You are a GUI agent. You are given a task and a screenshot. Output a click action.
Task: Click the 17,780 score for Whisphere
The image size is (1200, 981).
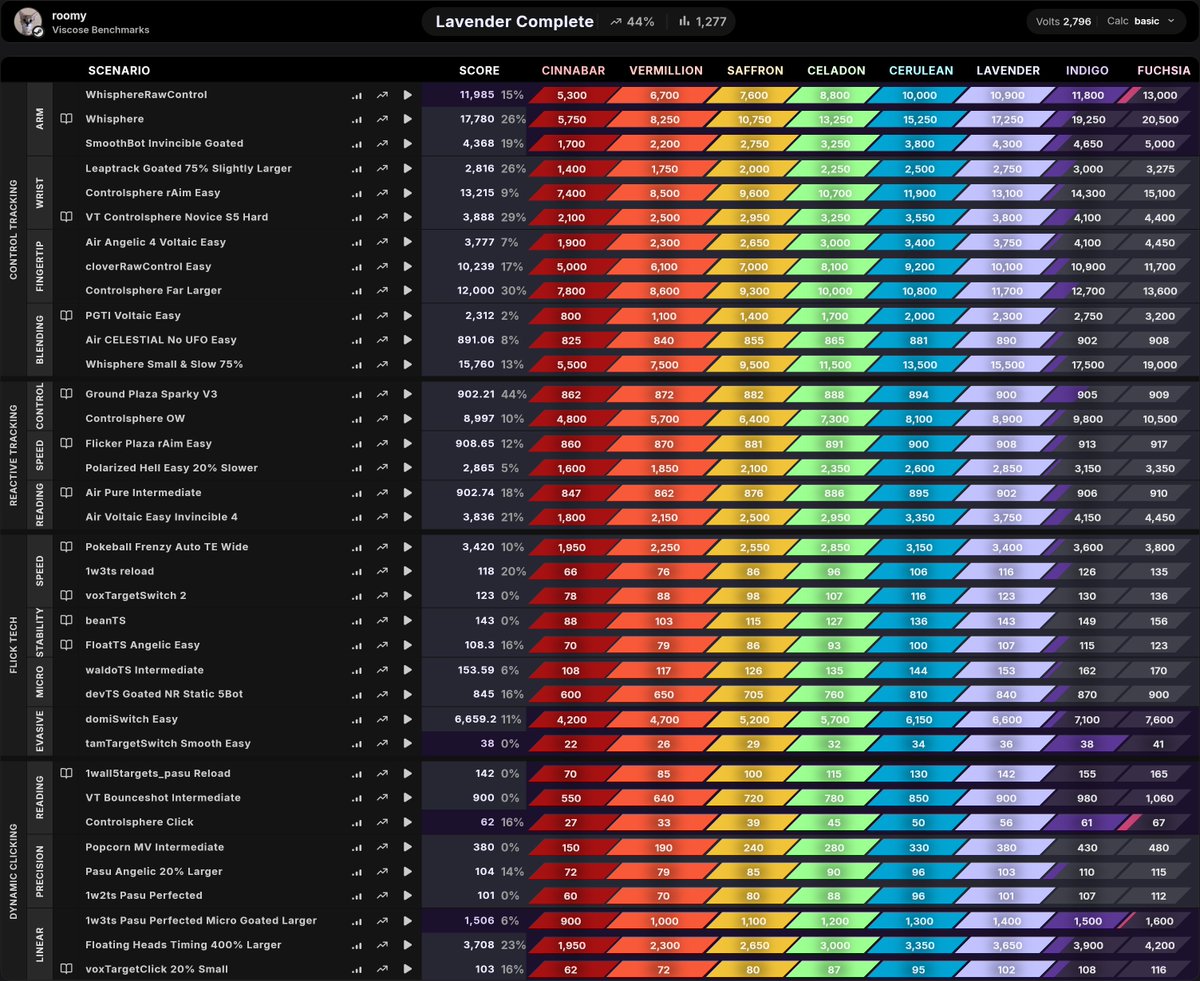click(x=475, y=119)
